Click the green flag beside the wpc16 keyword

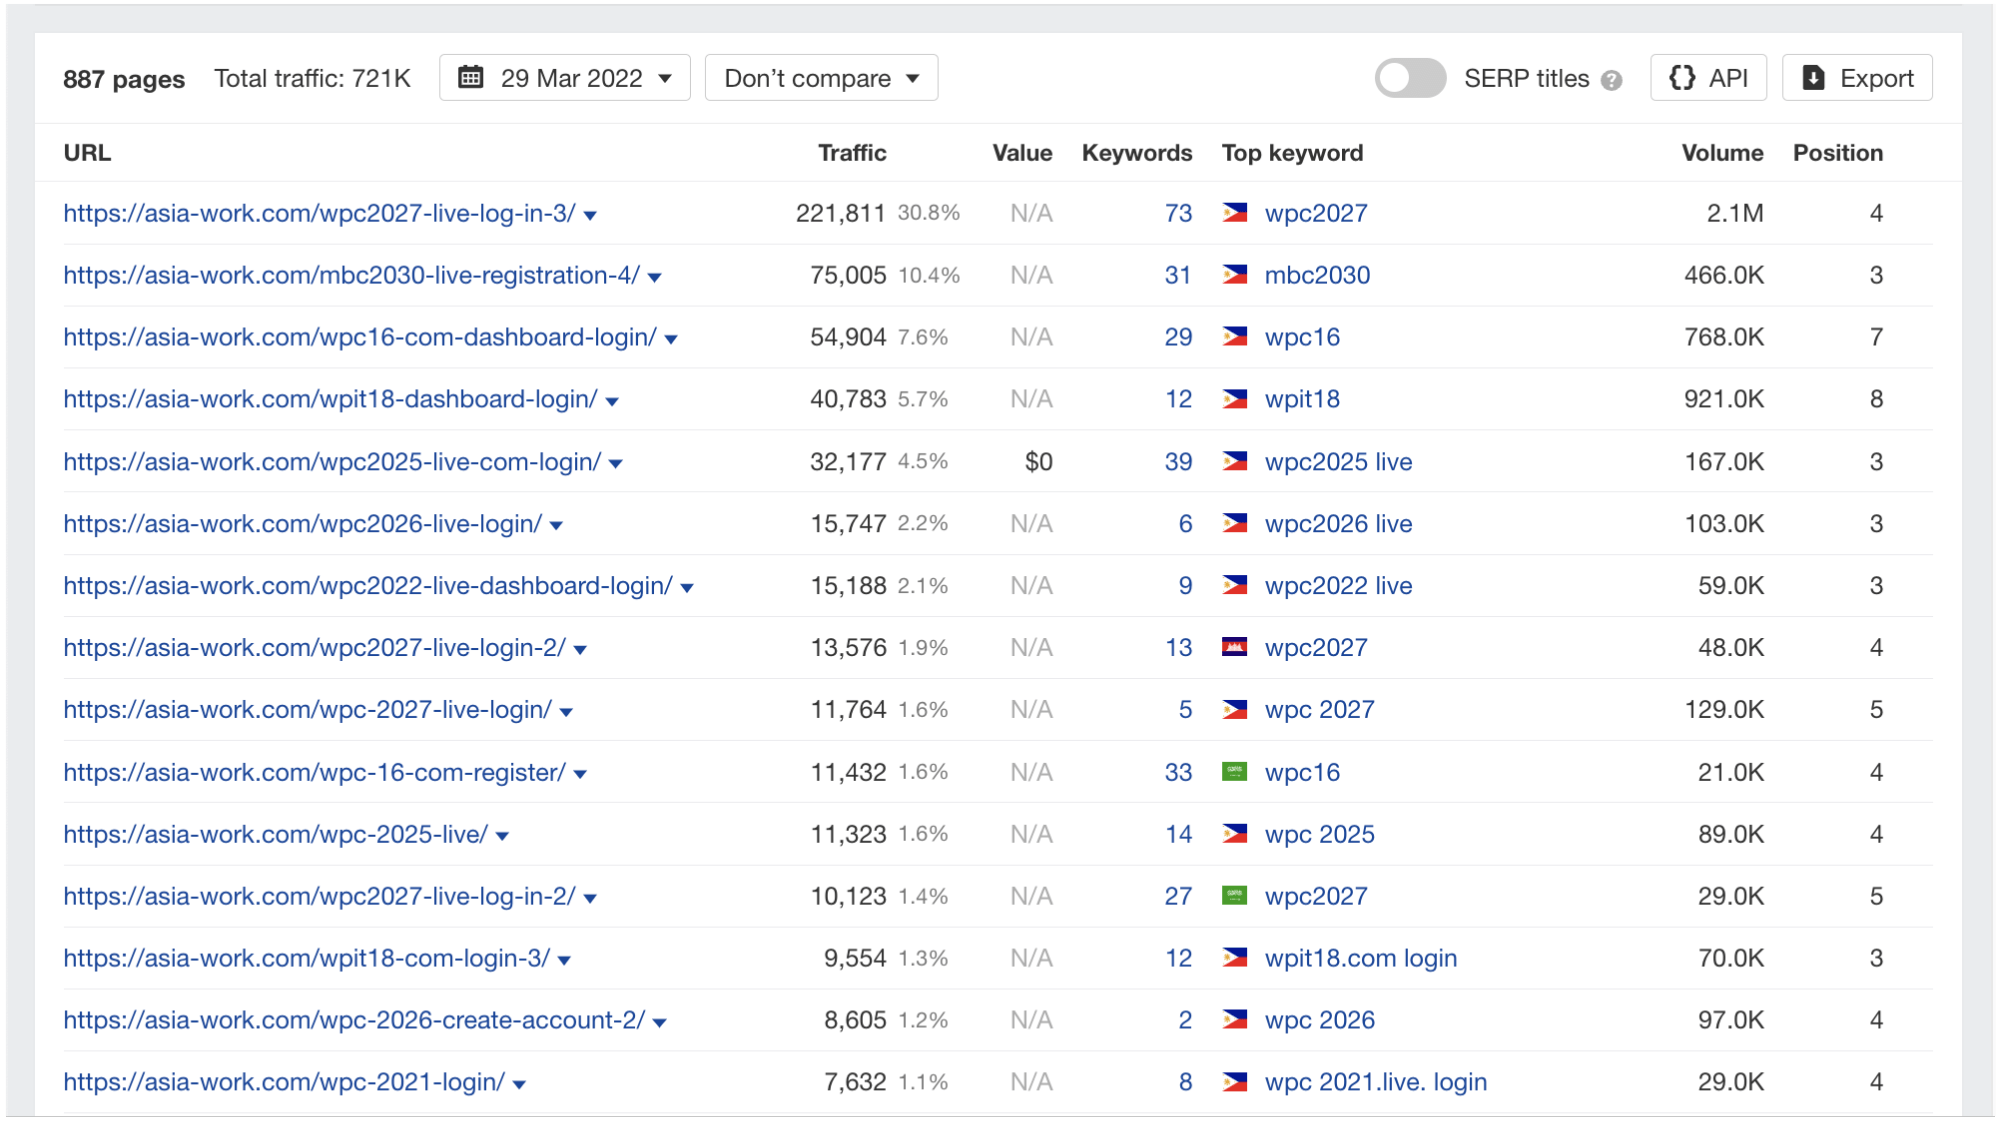(x=1234, y=772)
